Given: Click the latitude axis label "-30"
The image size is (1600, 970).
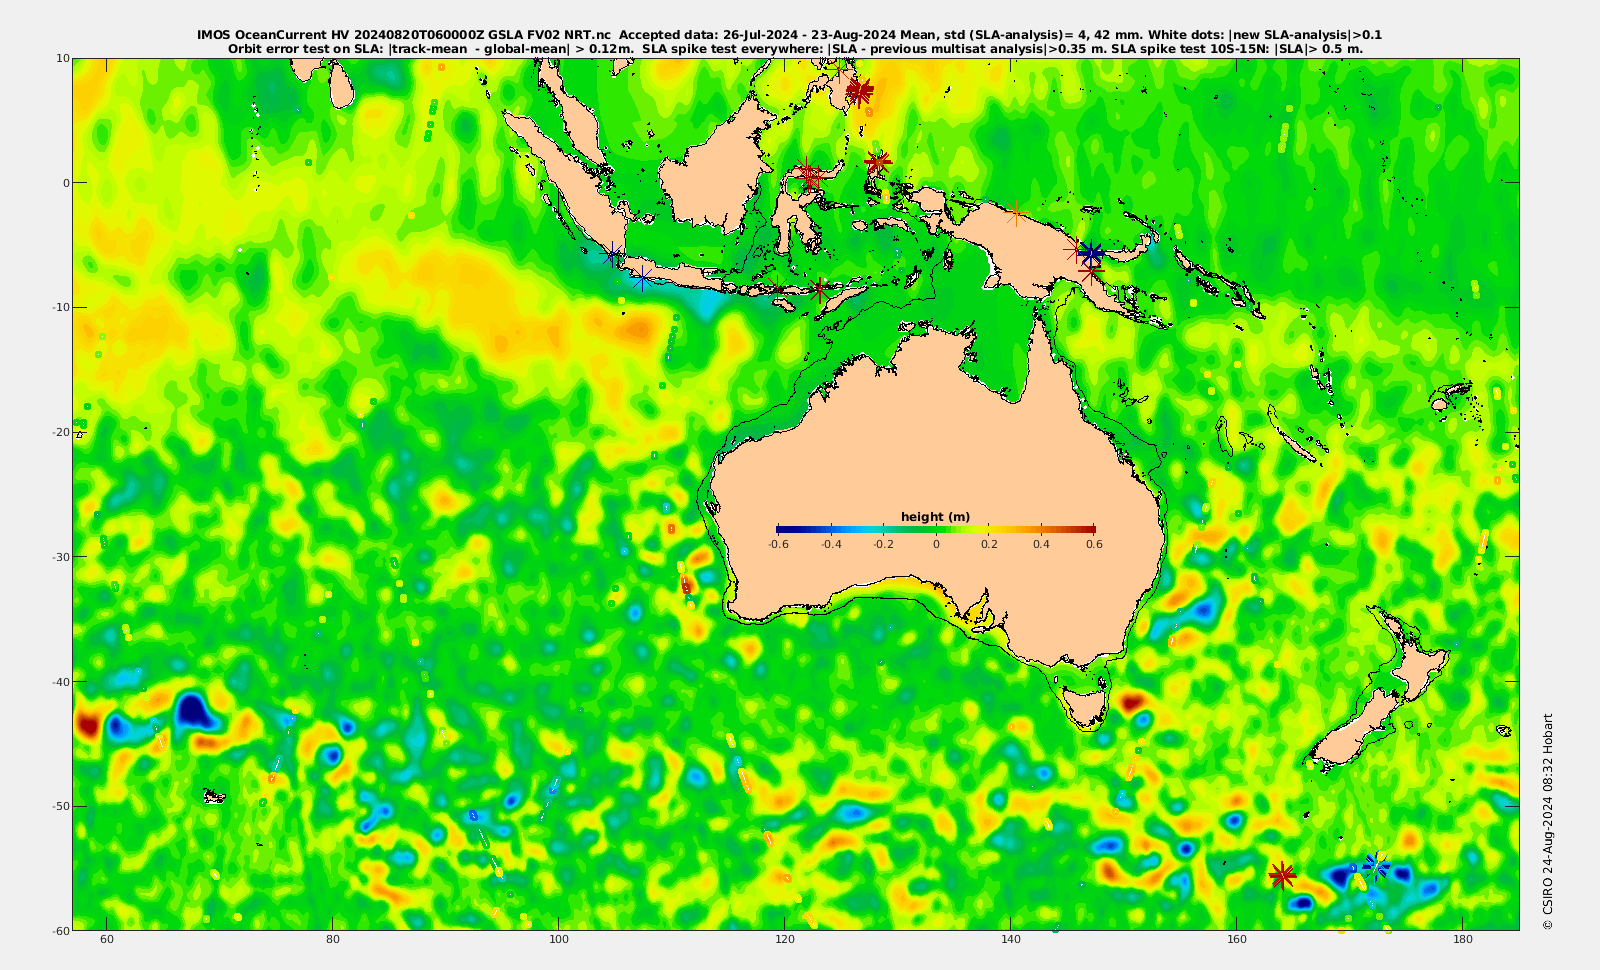Looking at the screenshot, I should pos(59,557).
